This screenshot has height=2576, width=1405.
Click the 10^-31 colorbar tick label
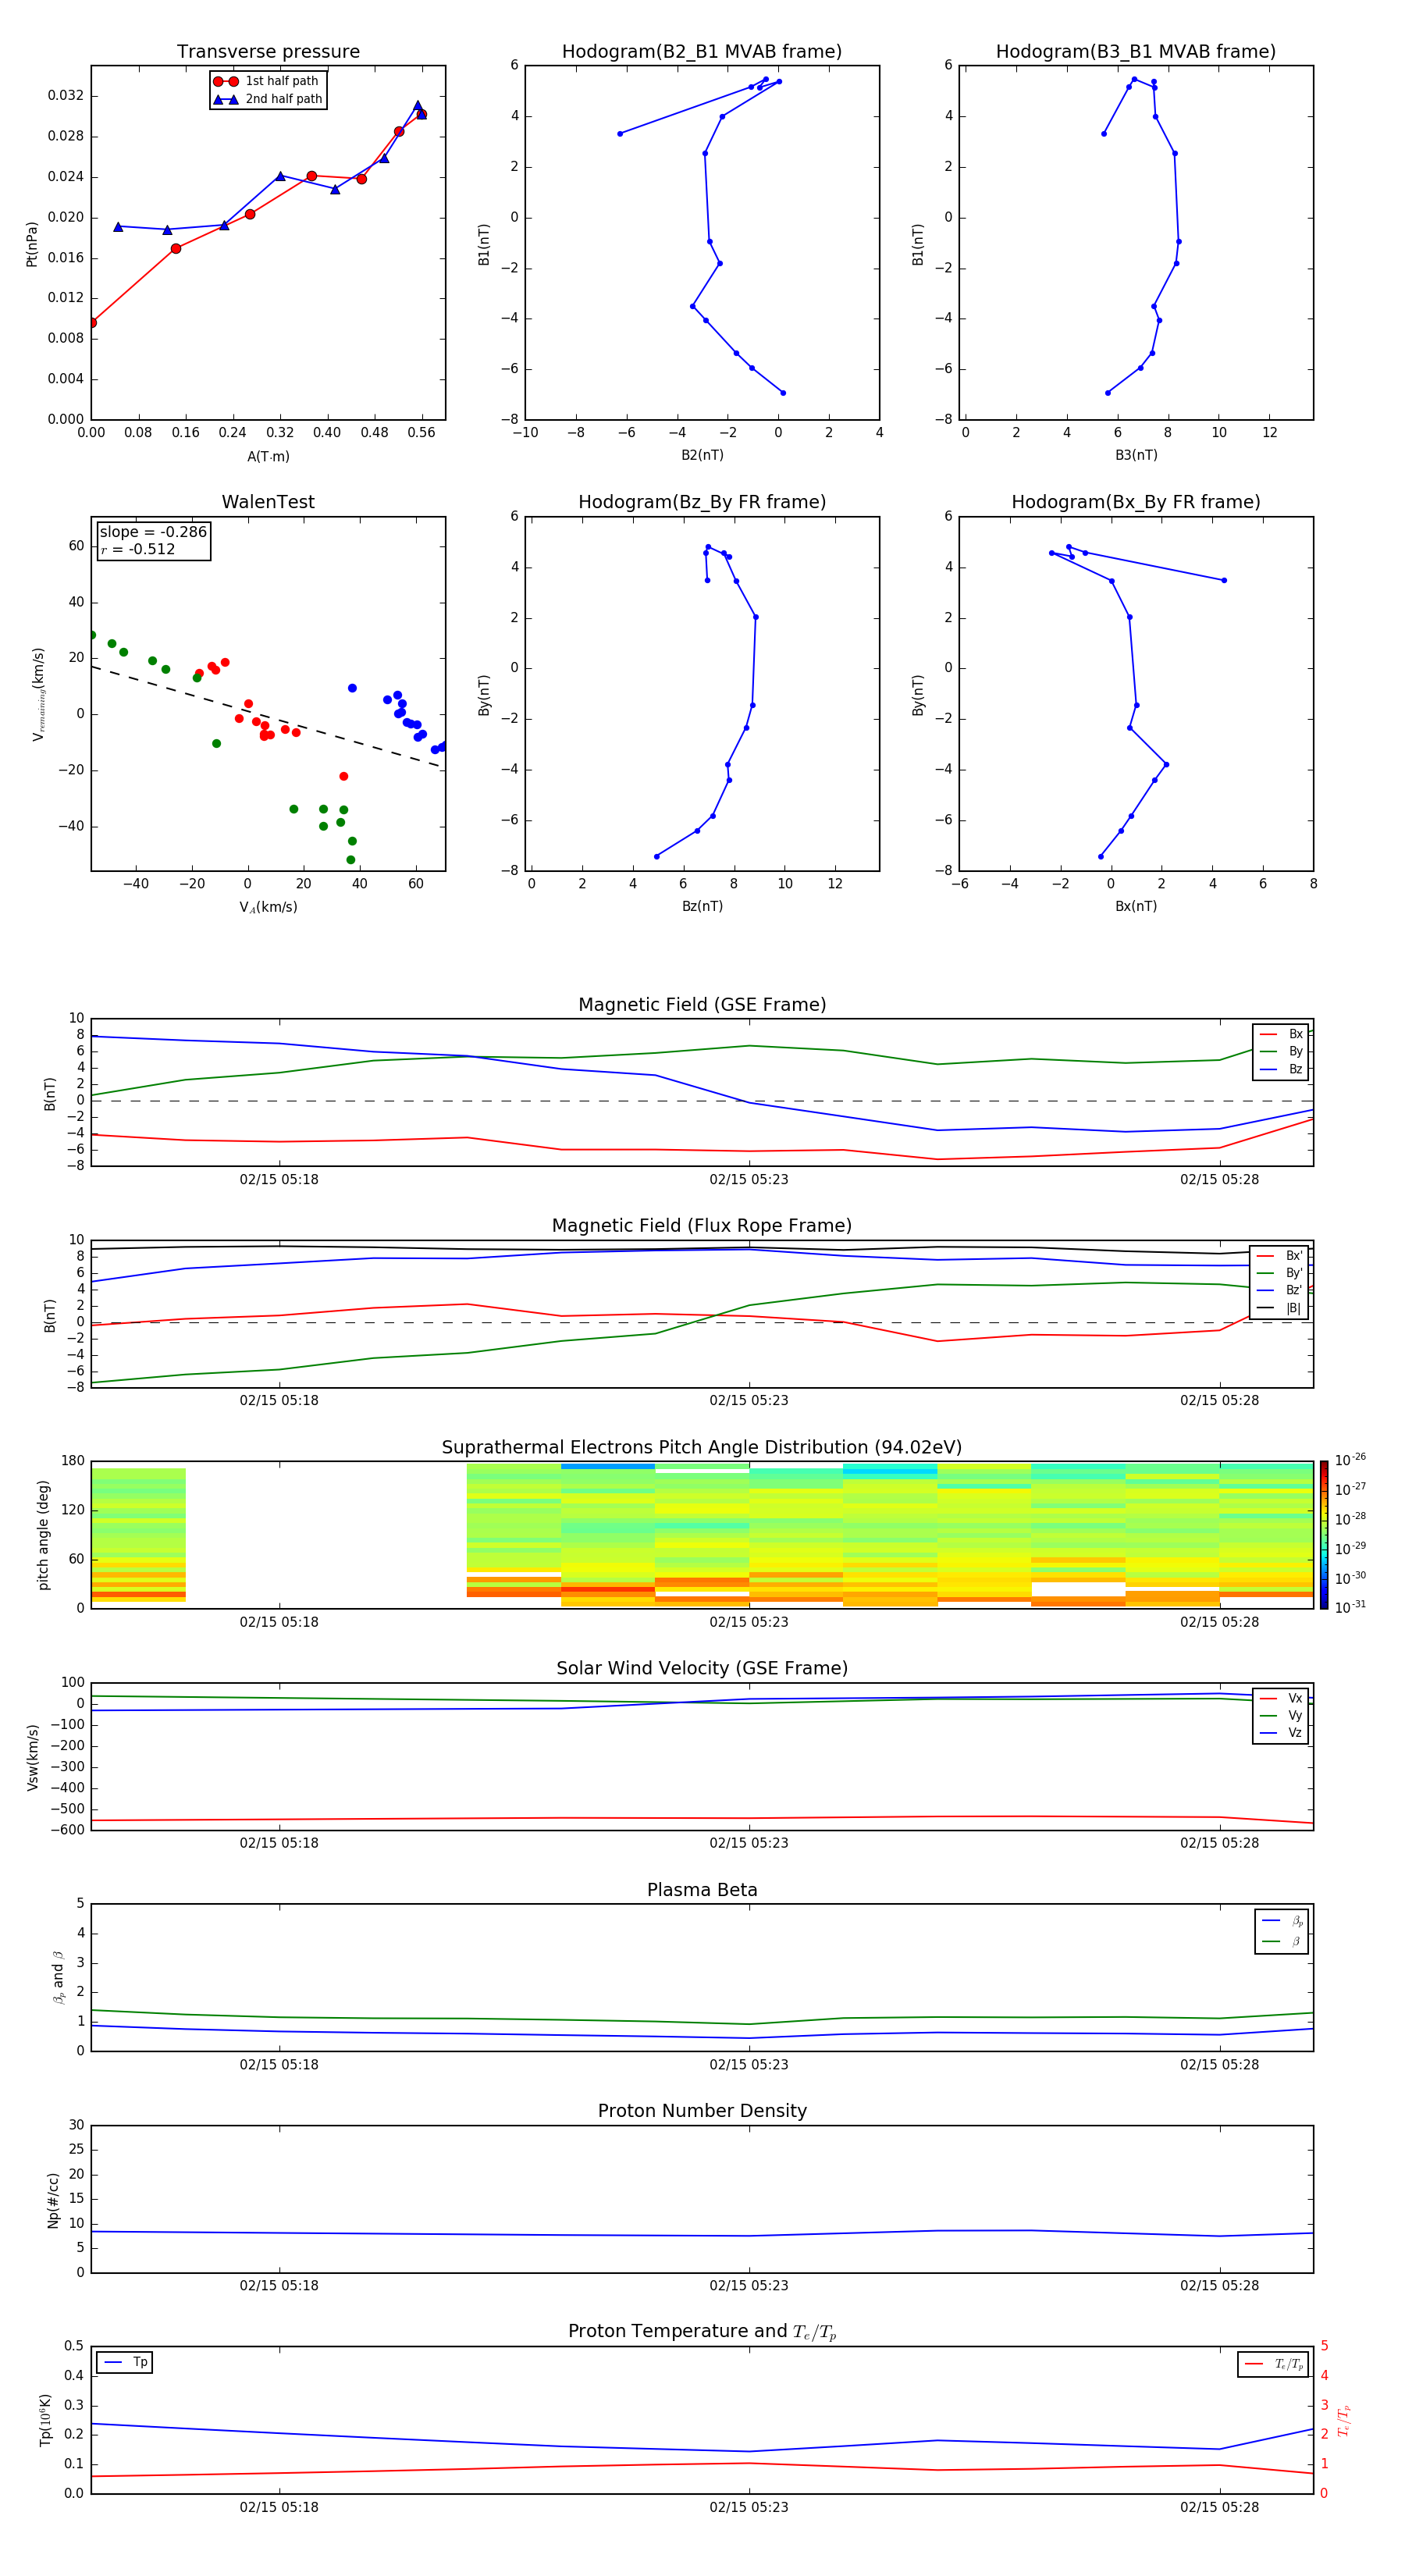click(x=1350, y=1607)
